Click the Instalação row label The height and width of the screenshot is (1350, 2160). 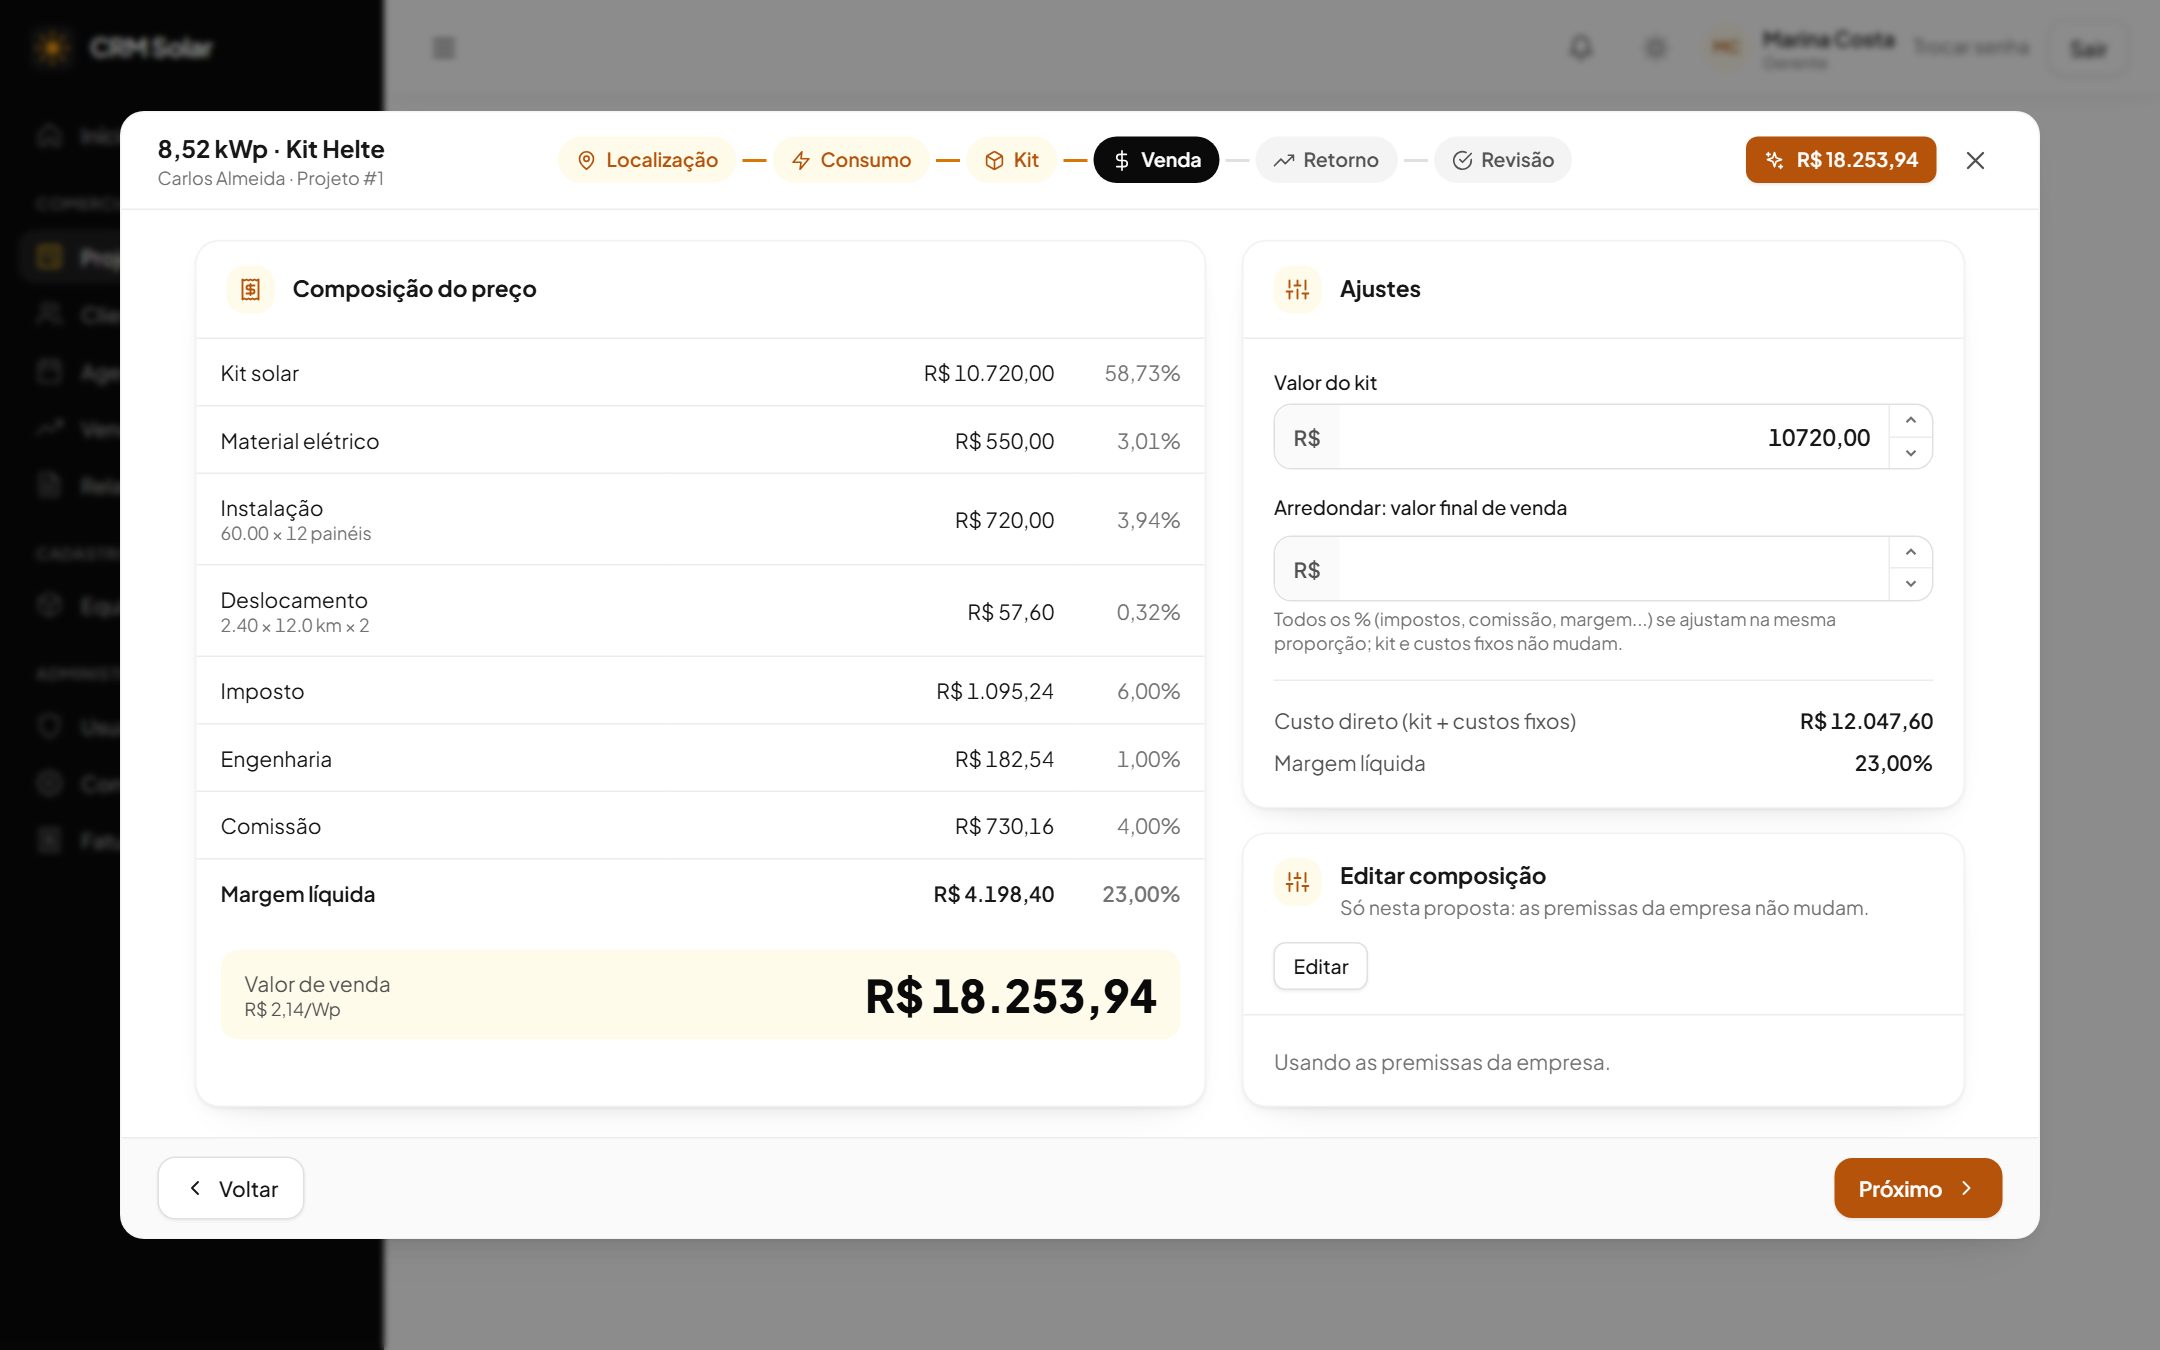point(272,508)
